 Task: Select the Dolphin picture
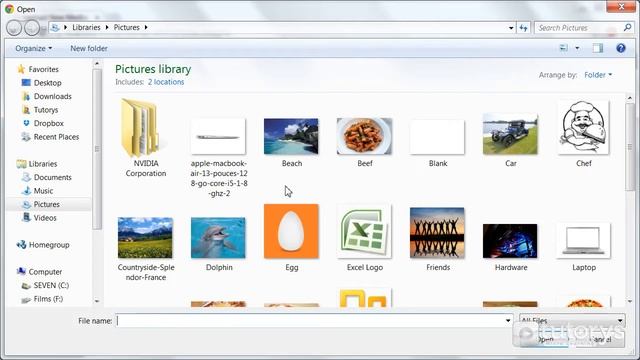pyautogui.click(x=218, y=244)
